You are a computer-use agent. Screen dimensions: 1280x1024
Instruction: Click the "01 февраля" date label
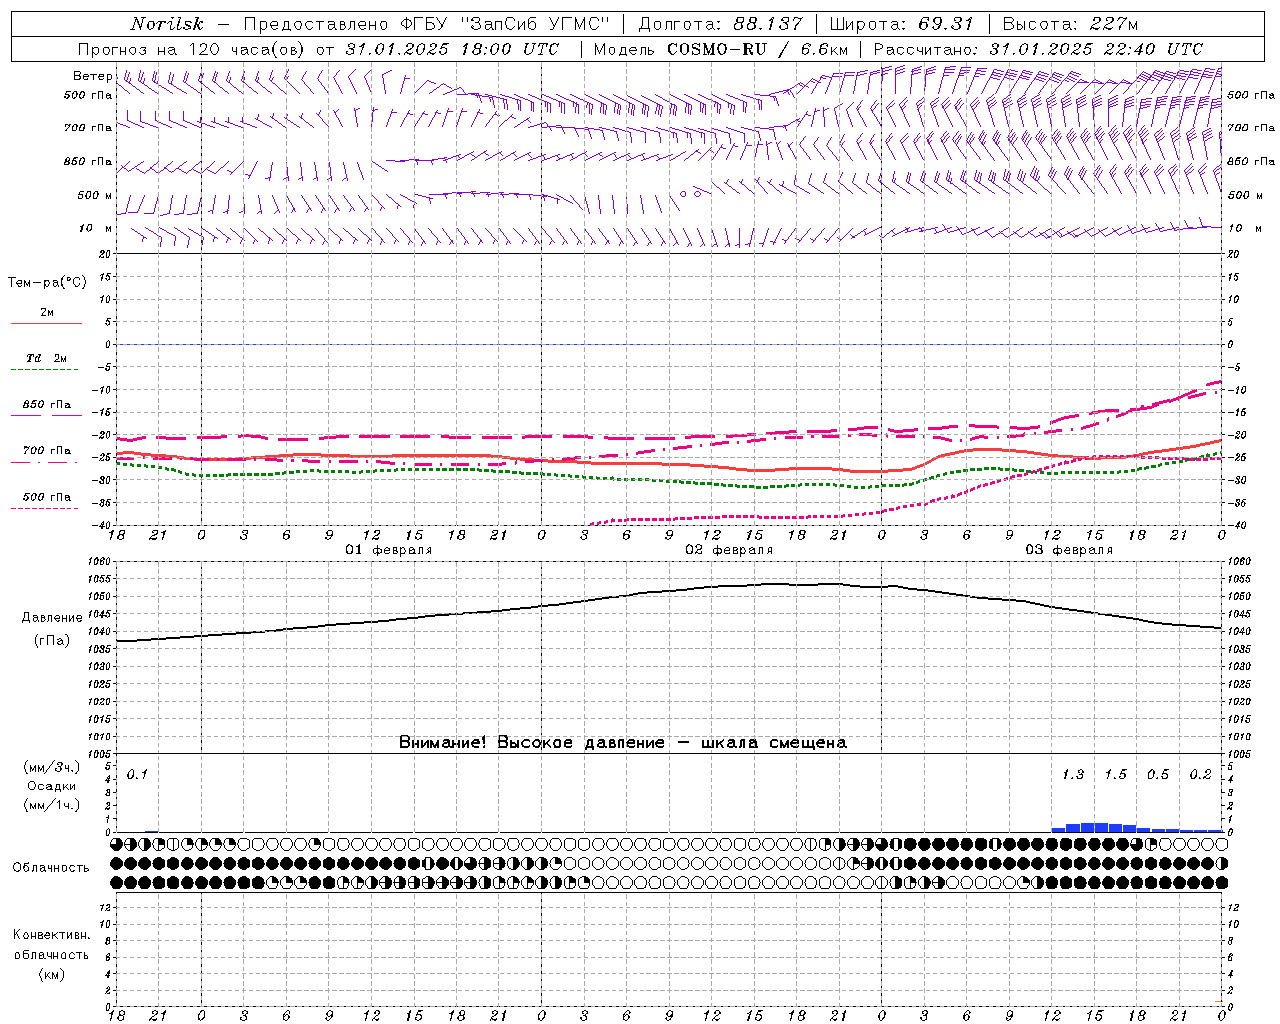389,550
